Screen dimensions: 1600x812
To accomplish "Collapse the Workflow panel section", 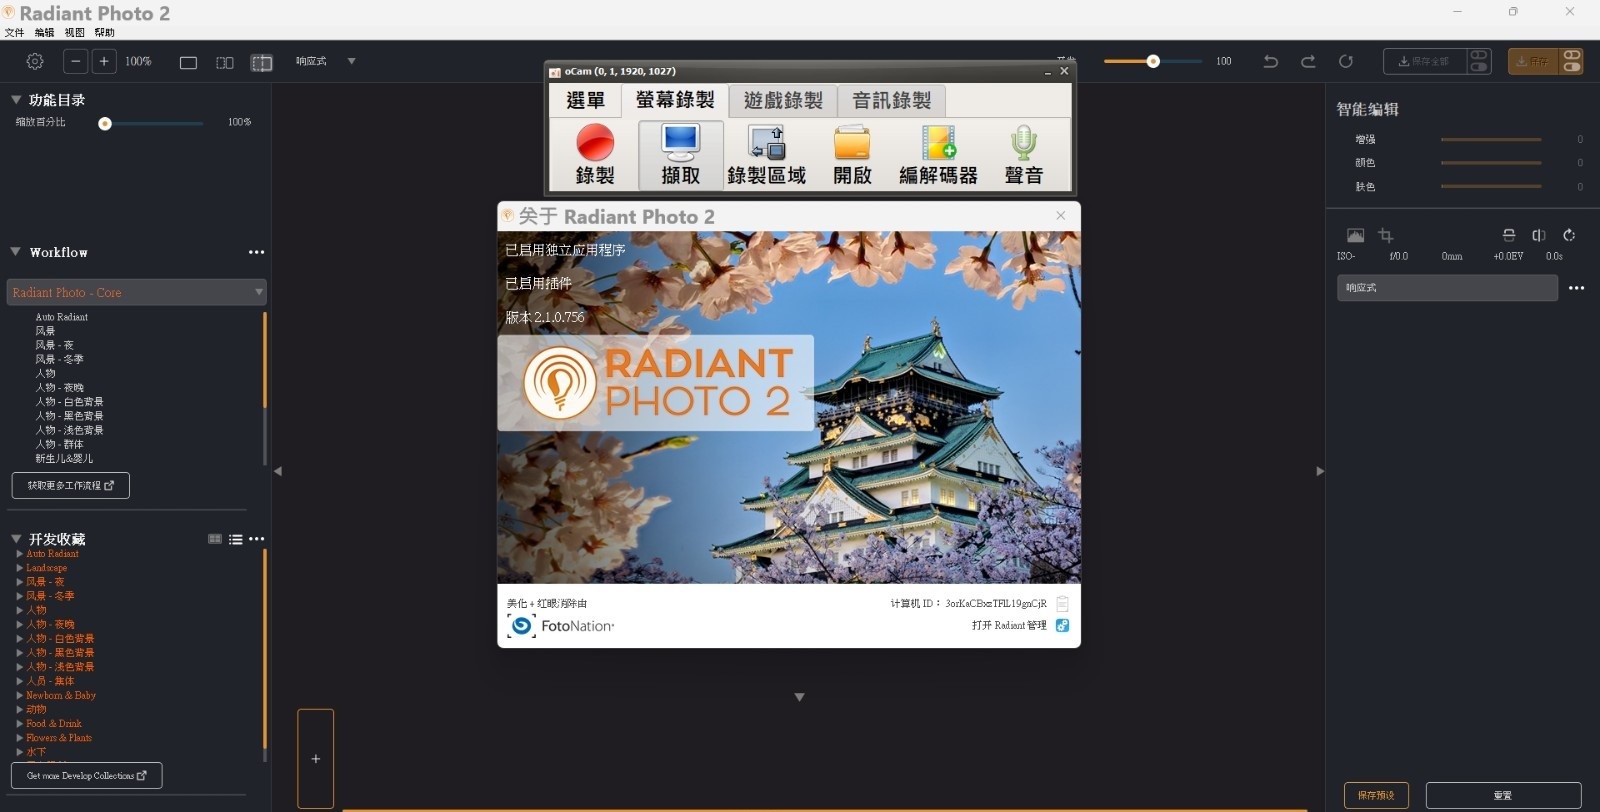I will (16, 252).
